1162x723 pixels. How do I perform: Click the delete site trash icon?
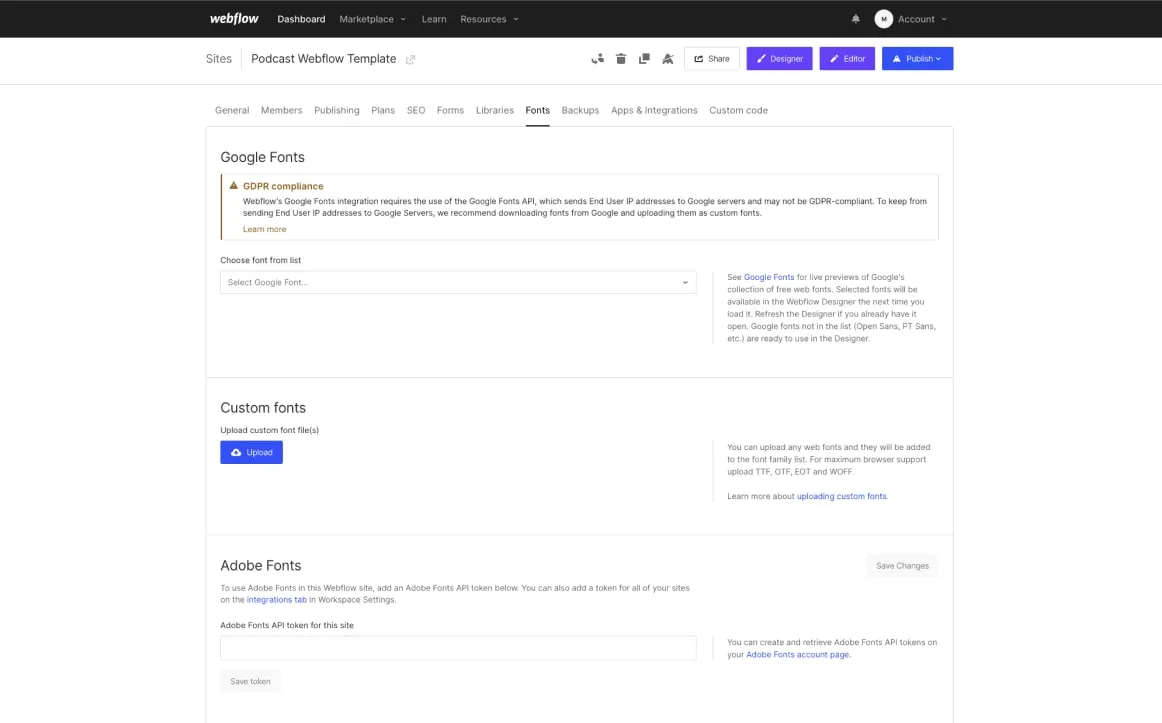click(621, 59)
